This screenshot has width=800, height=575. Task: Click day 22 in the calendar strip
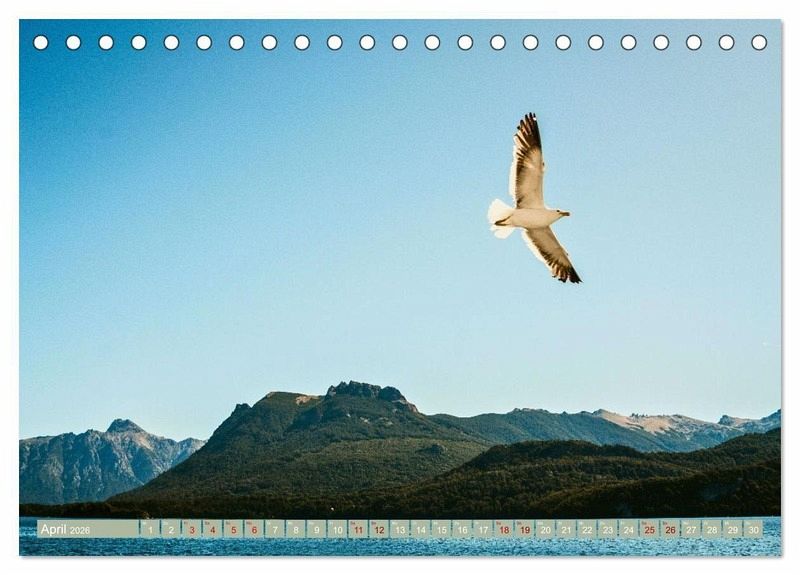tap(587, 529)
